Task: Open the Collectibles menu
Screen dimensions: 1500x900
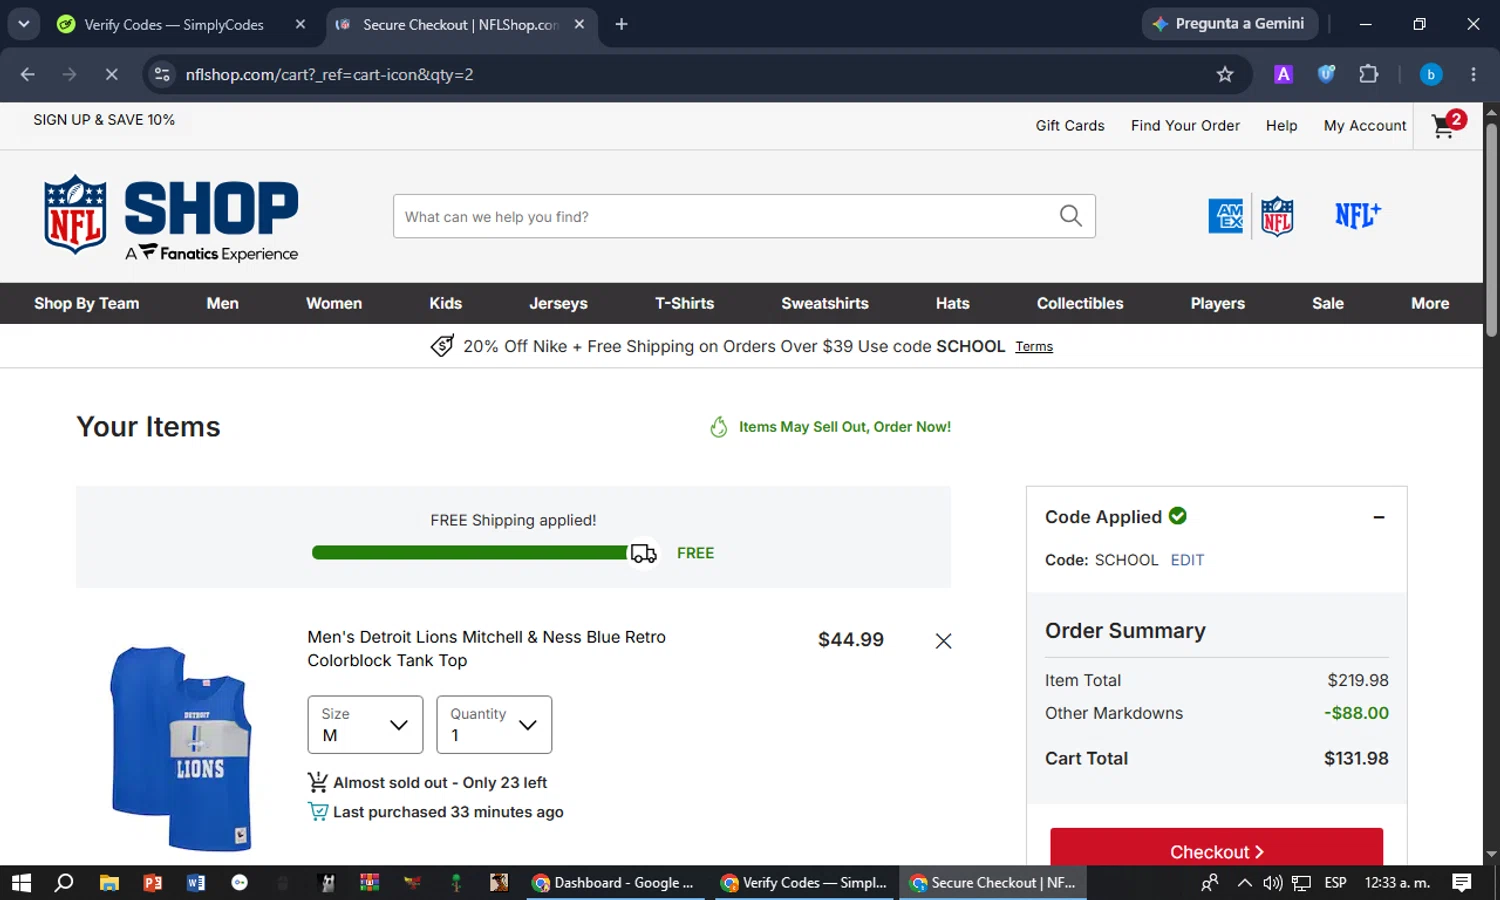Action: pos(1080,303)
